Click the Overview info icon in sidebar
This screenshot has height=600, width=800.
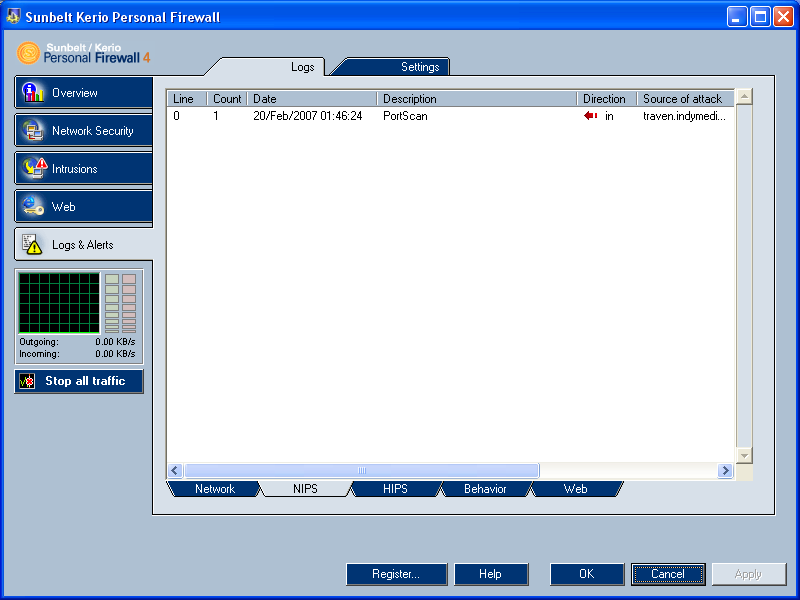(x=34, y=93)
